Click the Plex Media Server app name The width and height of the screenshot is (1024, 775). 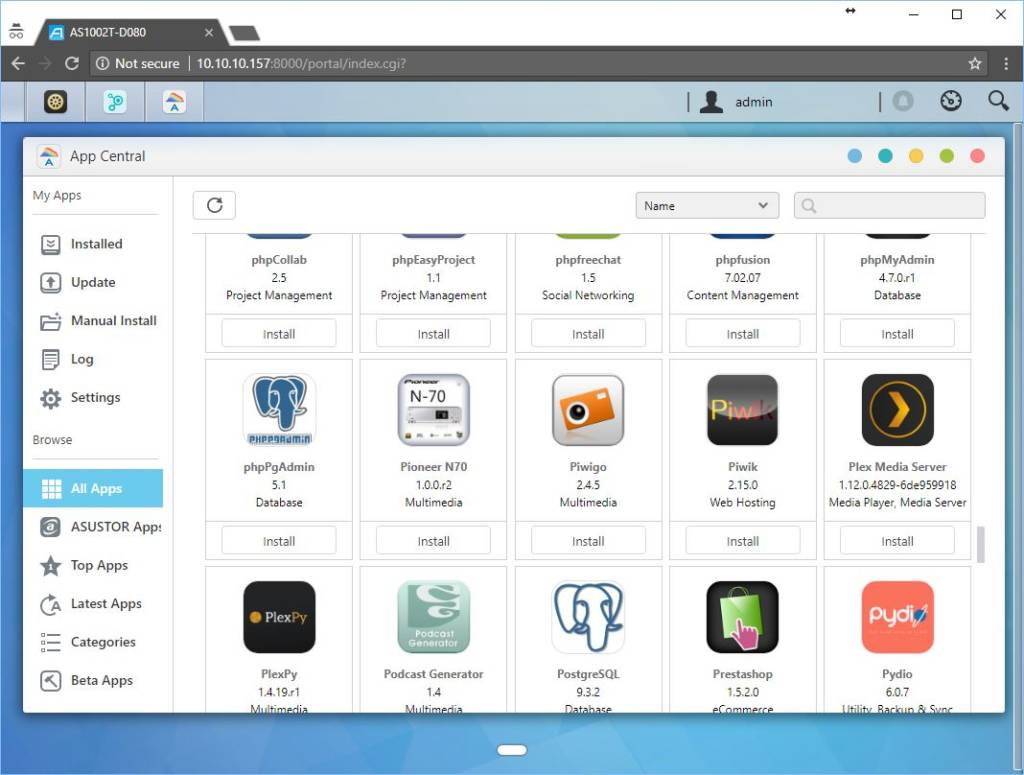coord(897,467)
